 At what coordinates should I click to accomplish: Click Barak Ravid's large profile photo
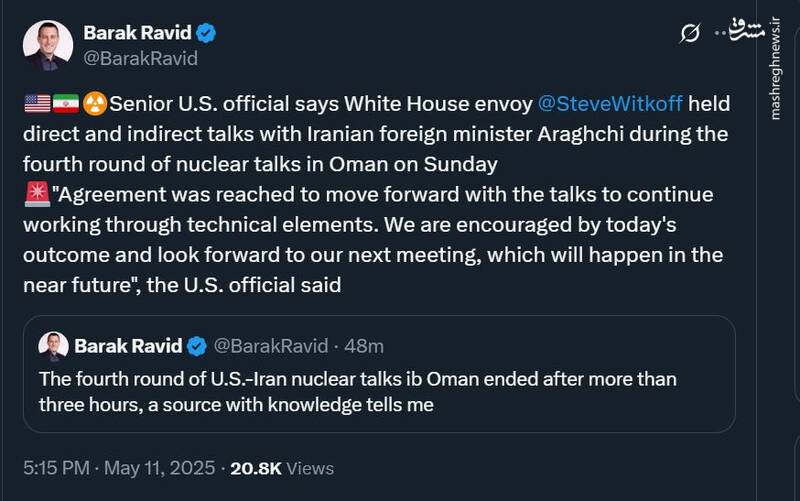[x=48, y=45]
